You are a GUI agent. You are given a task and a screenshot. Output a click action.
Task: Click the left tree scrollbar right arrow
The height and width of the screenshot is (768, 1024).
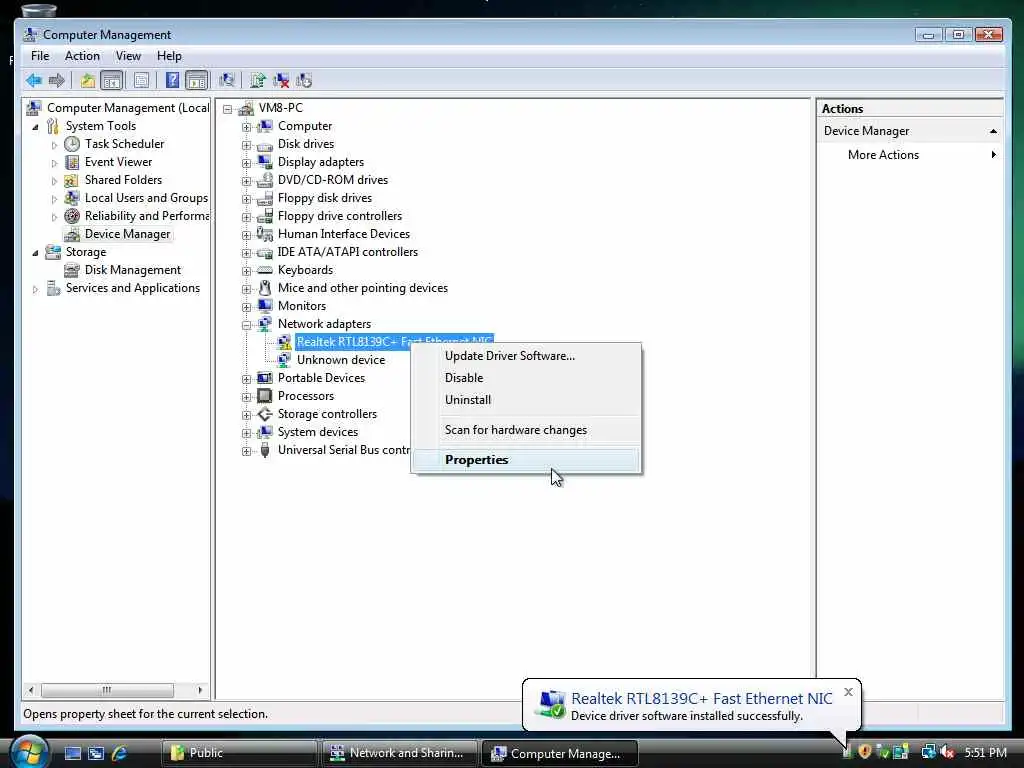[x=200, y=690]
